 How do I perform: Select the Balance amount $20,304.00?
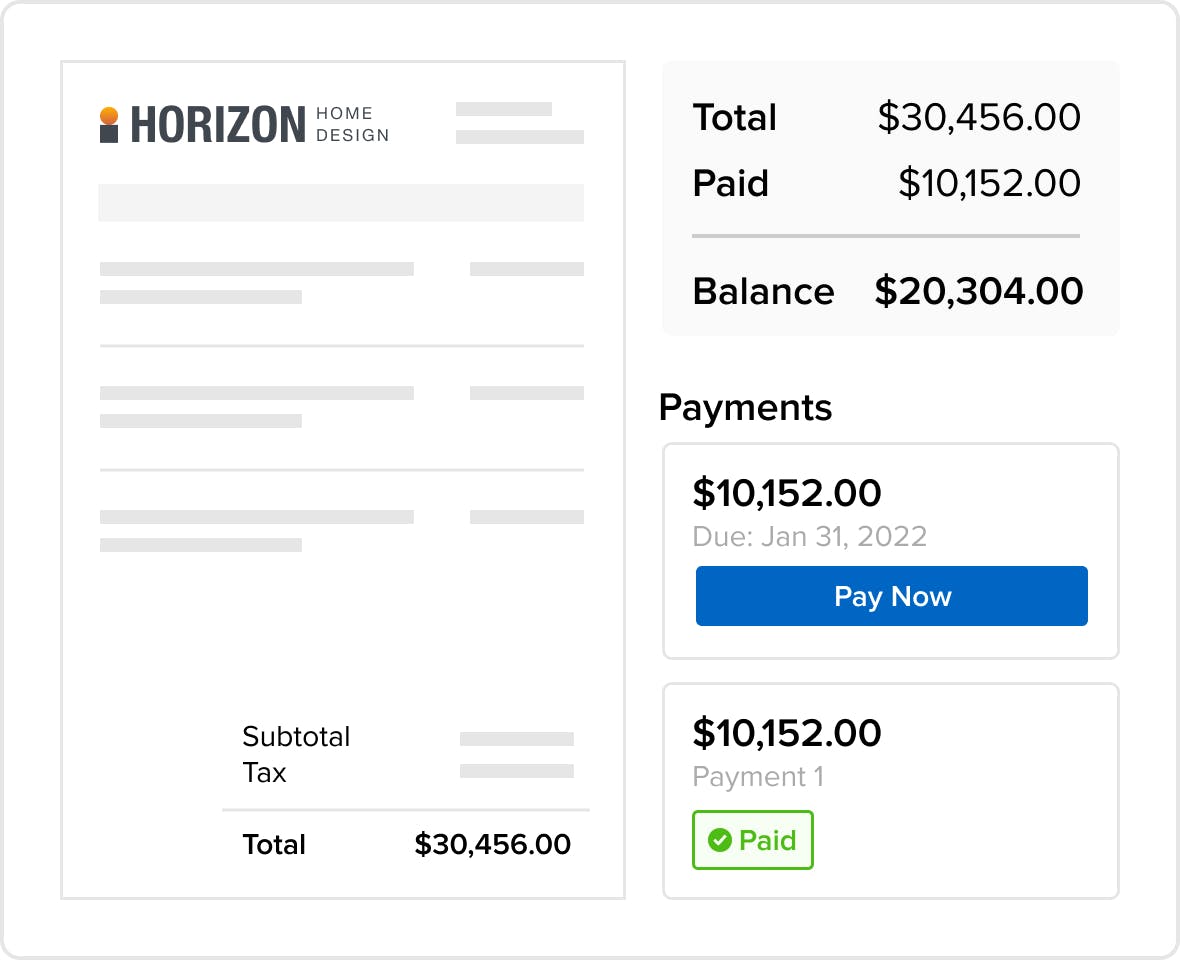click(x=978, y=291)
